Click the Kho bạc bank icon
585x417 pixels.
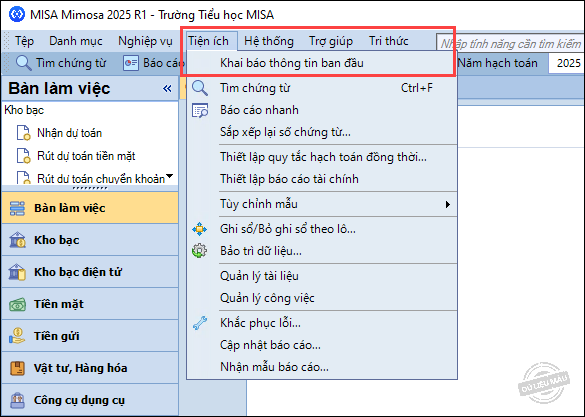pos(17,240)
